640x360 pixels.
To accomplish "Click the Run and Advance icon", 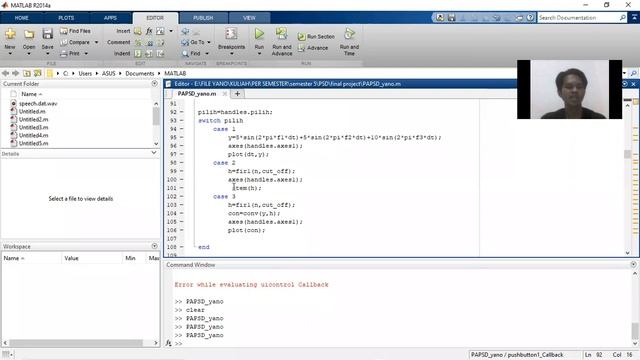I will (x=282, y=34).
